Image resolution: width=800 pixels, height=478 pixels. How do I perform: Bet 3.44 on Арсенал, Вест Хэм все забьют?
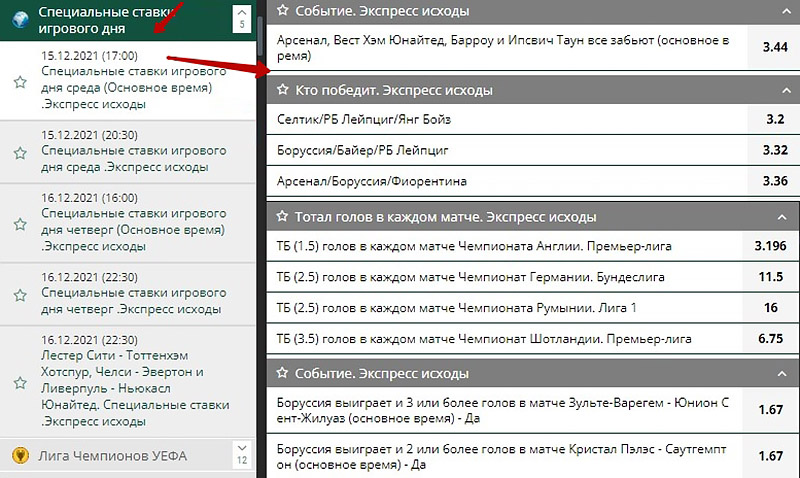pyautogui.click(x=774, y=47)
